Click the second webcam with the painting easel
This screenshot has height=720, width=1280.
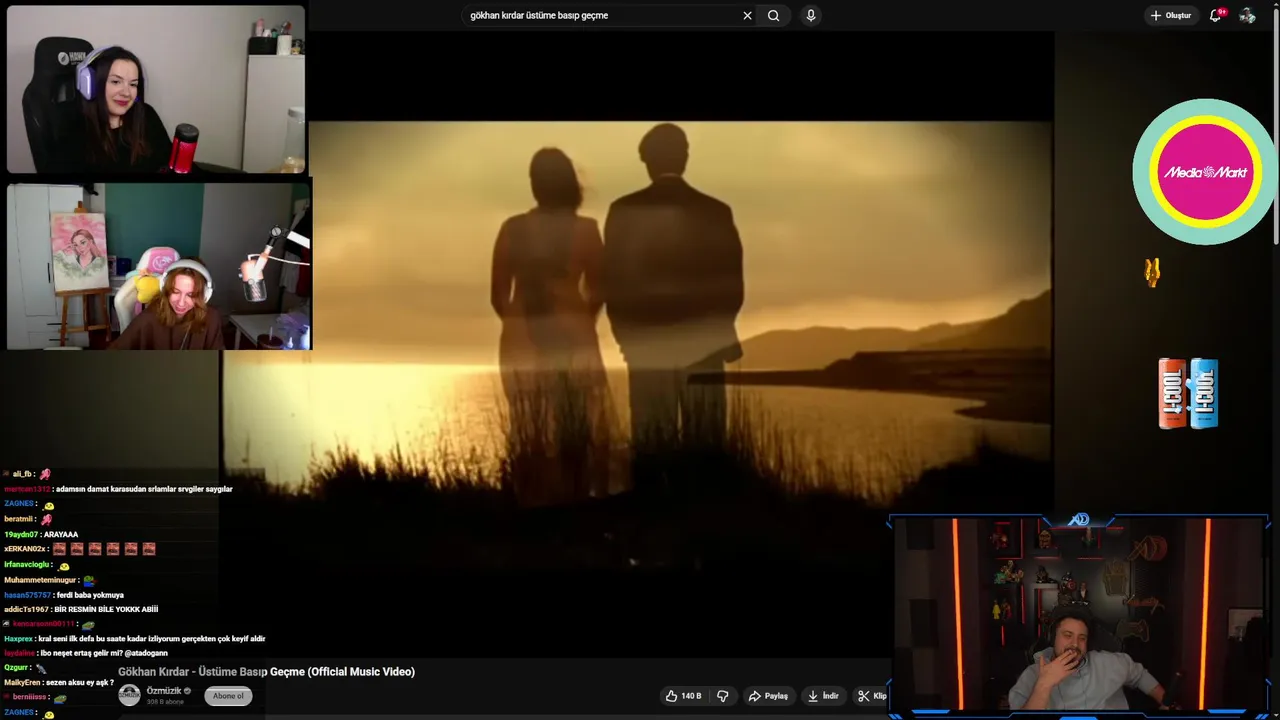pos(160,265)
